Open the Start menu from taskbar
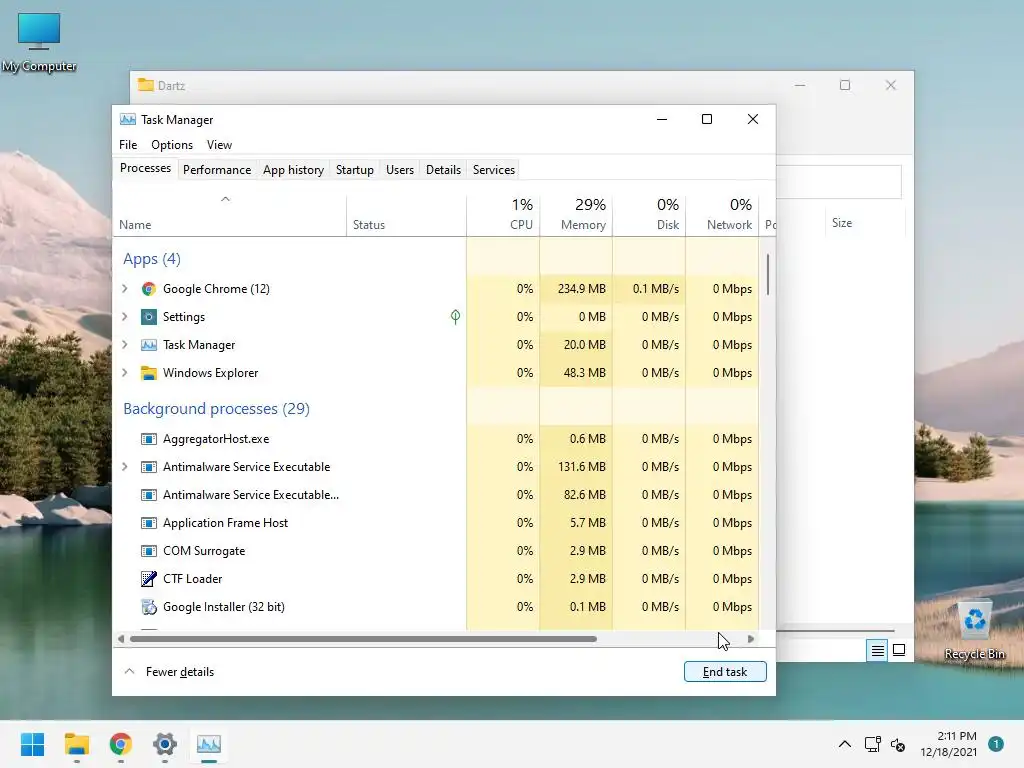 tap(32, 744)
